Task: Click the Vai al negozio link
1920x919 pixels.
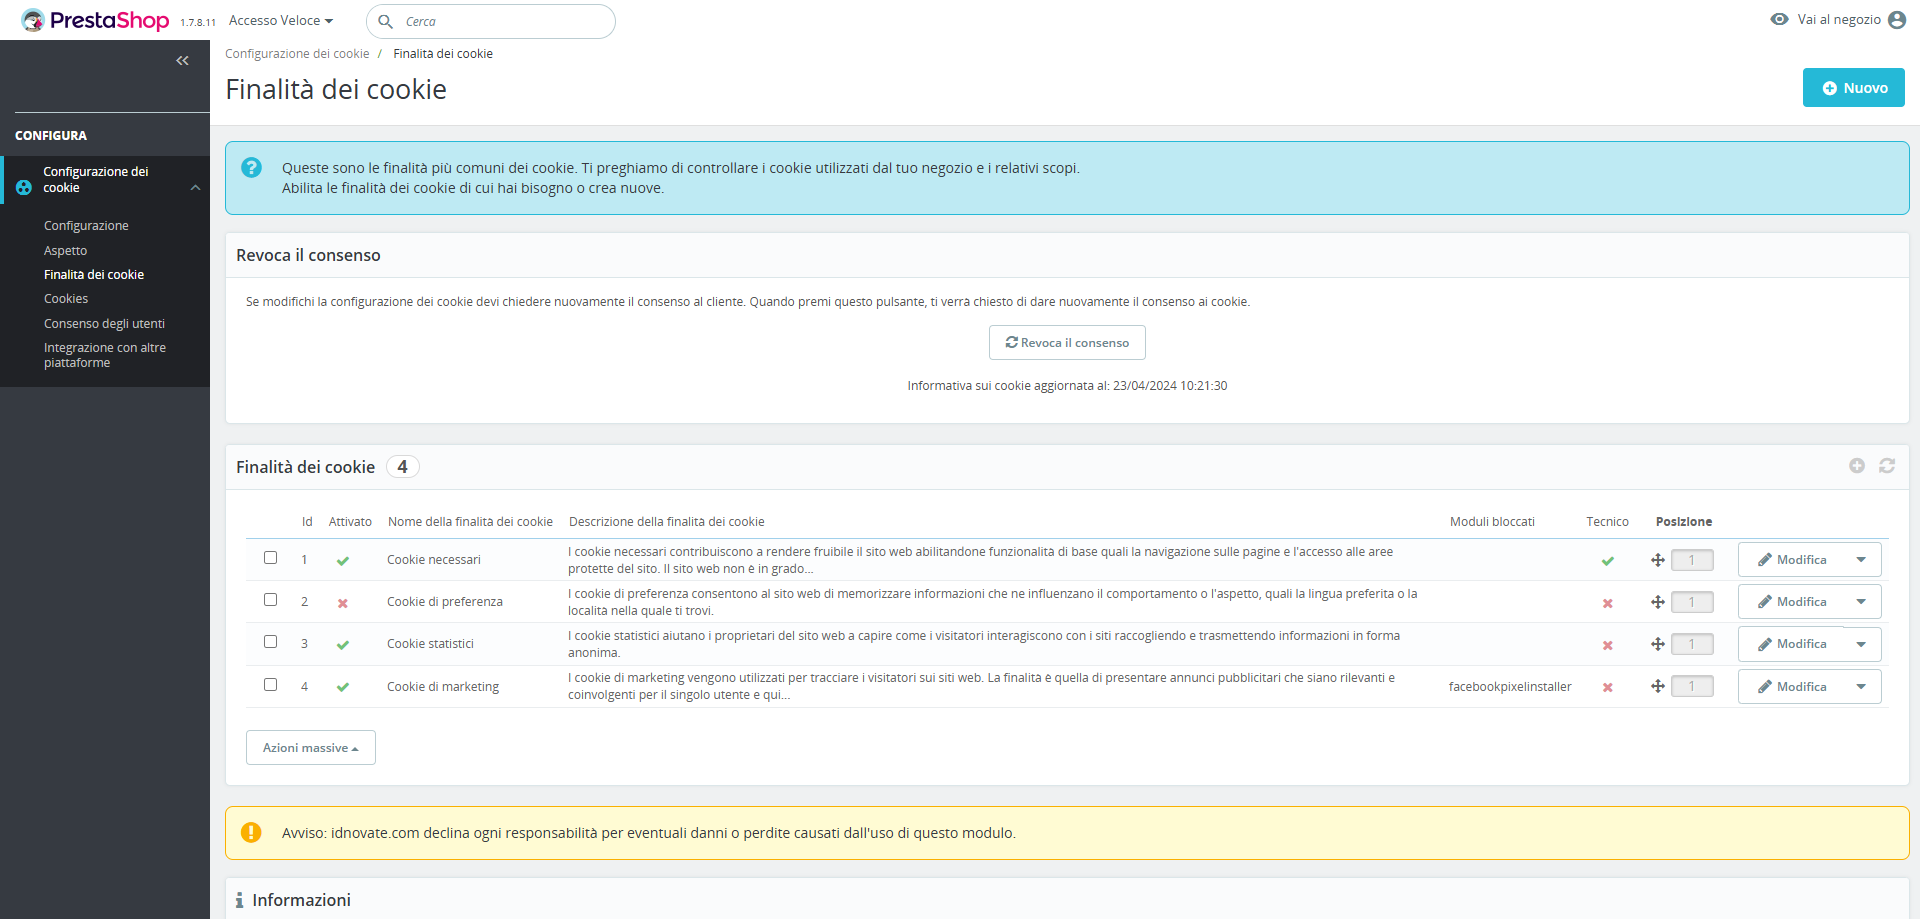Action: (x=1839, y=20)
